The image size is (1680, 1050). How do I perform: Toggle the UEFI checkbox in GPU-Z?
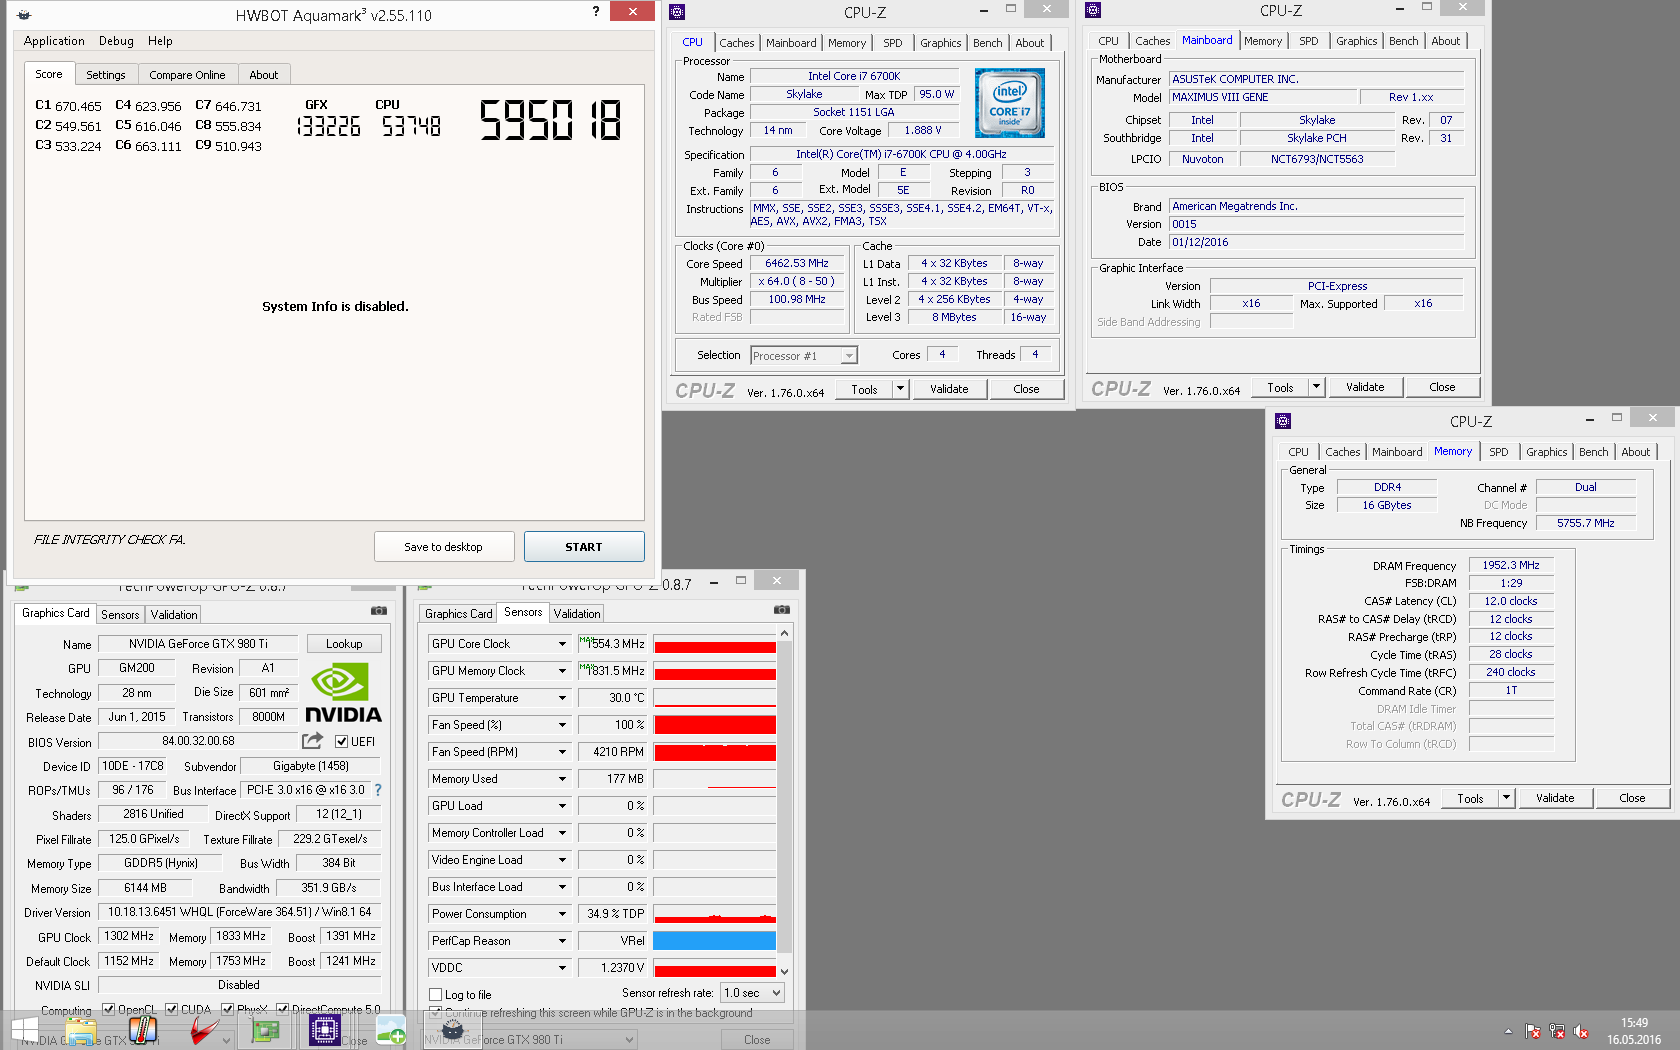coord(342,742)
